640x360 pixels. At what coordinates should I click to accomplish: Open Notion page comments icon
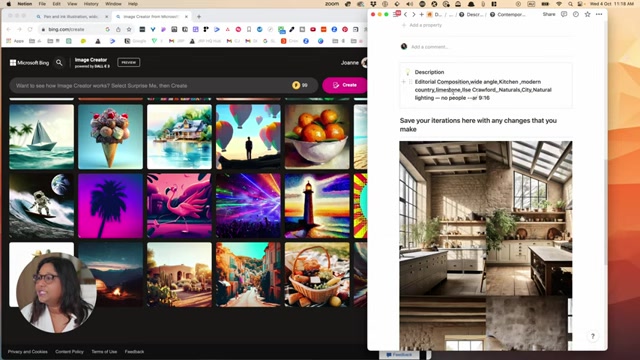pos(564,14)
